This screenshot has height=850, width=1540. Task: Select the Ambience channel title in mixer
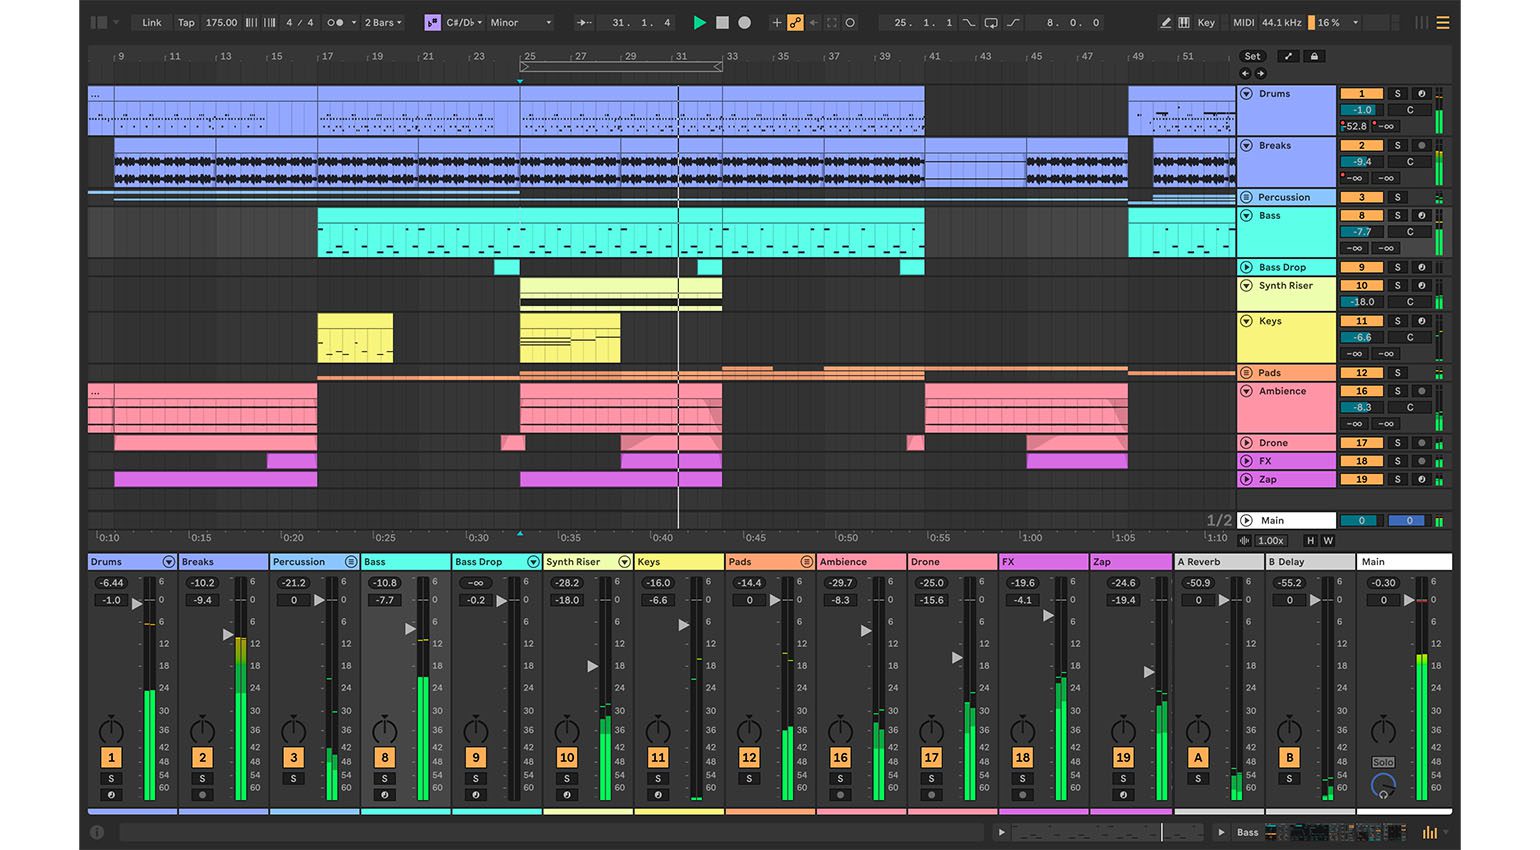click(x=861, y=562)
